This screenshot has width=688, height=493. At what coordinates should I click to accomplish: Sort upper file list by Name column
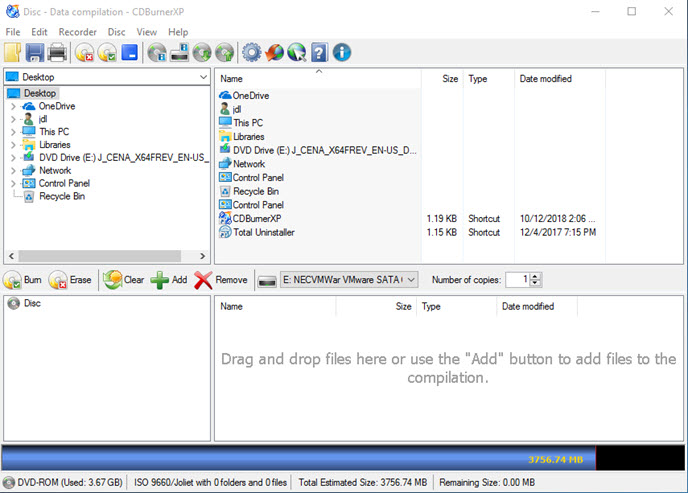(x=318, y=79)
